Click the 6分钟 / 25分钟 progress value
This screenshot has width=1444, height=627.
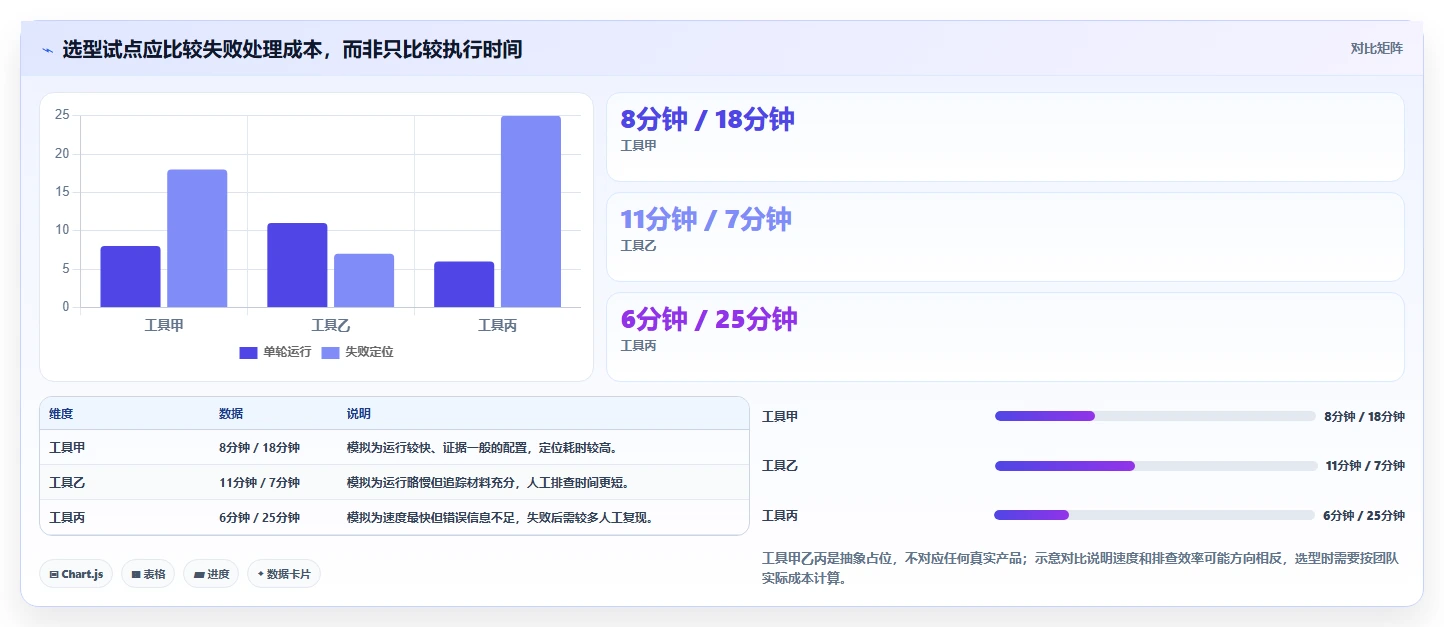[1364, 516]
